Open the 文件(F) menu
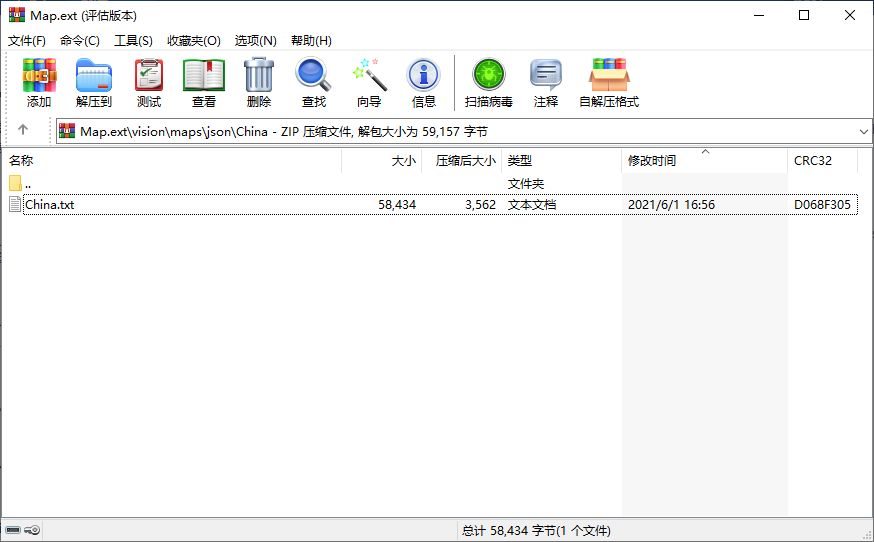Viewport: 874px width, 542px height. tap(27, 41)
